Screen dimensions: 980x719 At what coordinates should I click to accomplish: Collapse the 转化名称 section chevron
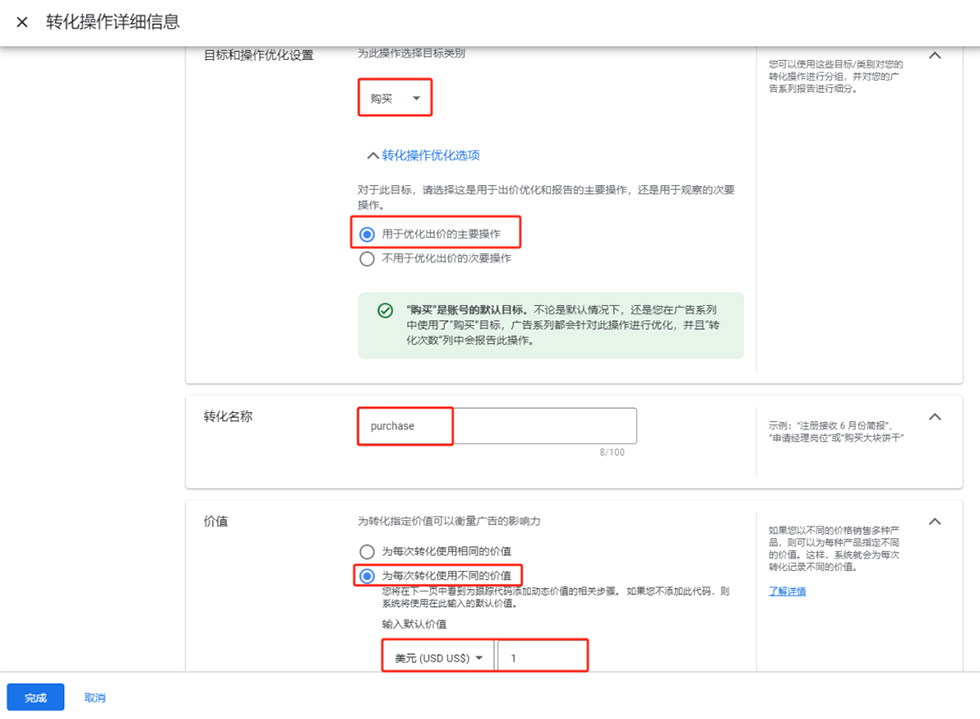(x=935, y=416)
